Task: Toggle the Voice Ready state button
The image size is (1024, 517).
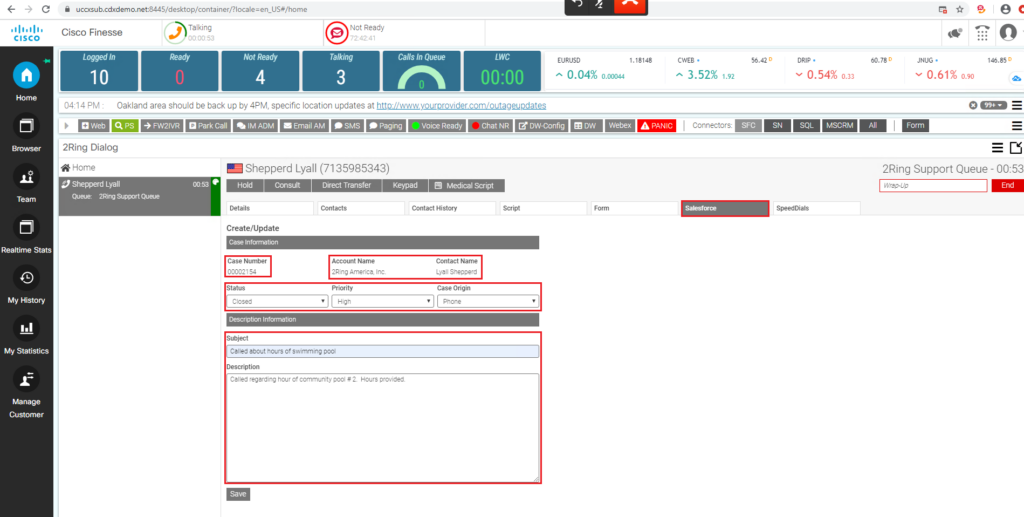Action: click(437, 126)
